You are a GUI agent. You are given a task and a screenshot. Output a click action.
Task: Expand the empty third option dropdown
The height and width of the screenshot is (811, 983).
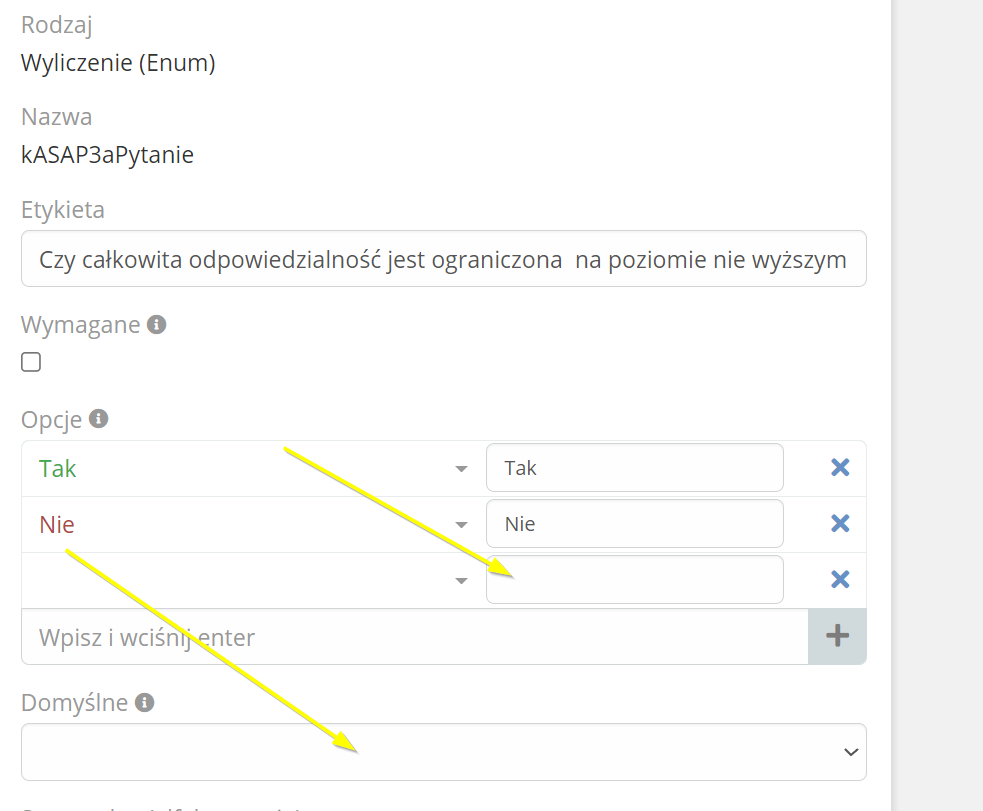pos(461,581)
